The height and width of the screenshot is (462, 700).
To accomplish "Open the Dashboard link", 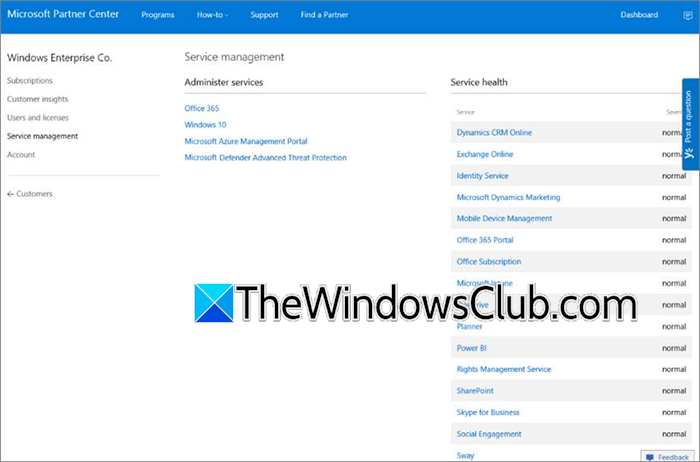I will click(639, 15).
